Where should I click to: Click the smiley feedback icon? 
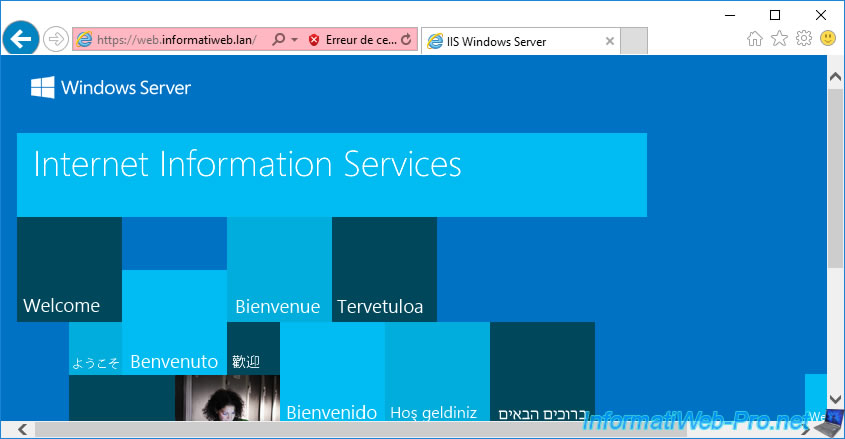pos(828,38)
